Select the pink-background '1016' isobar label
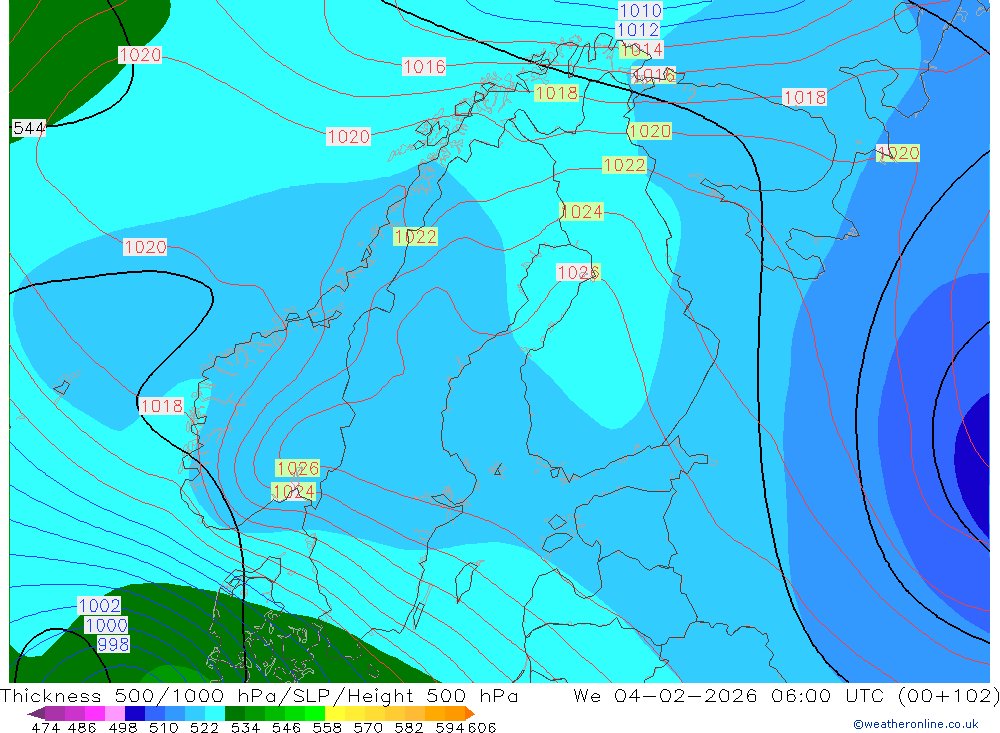This screenshot has width=1000, height=733. (x=424, y=66)
